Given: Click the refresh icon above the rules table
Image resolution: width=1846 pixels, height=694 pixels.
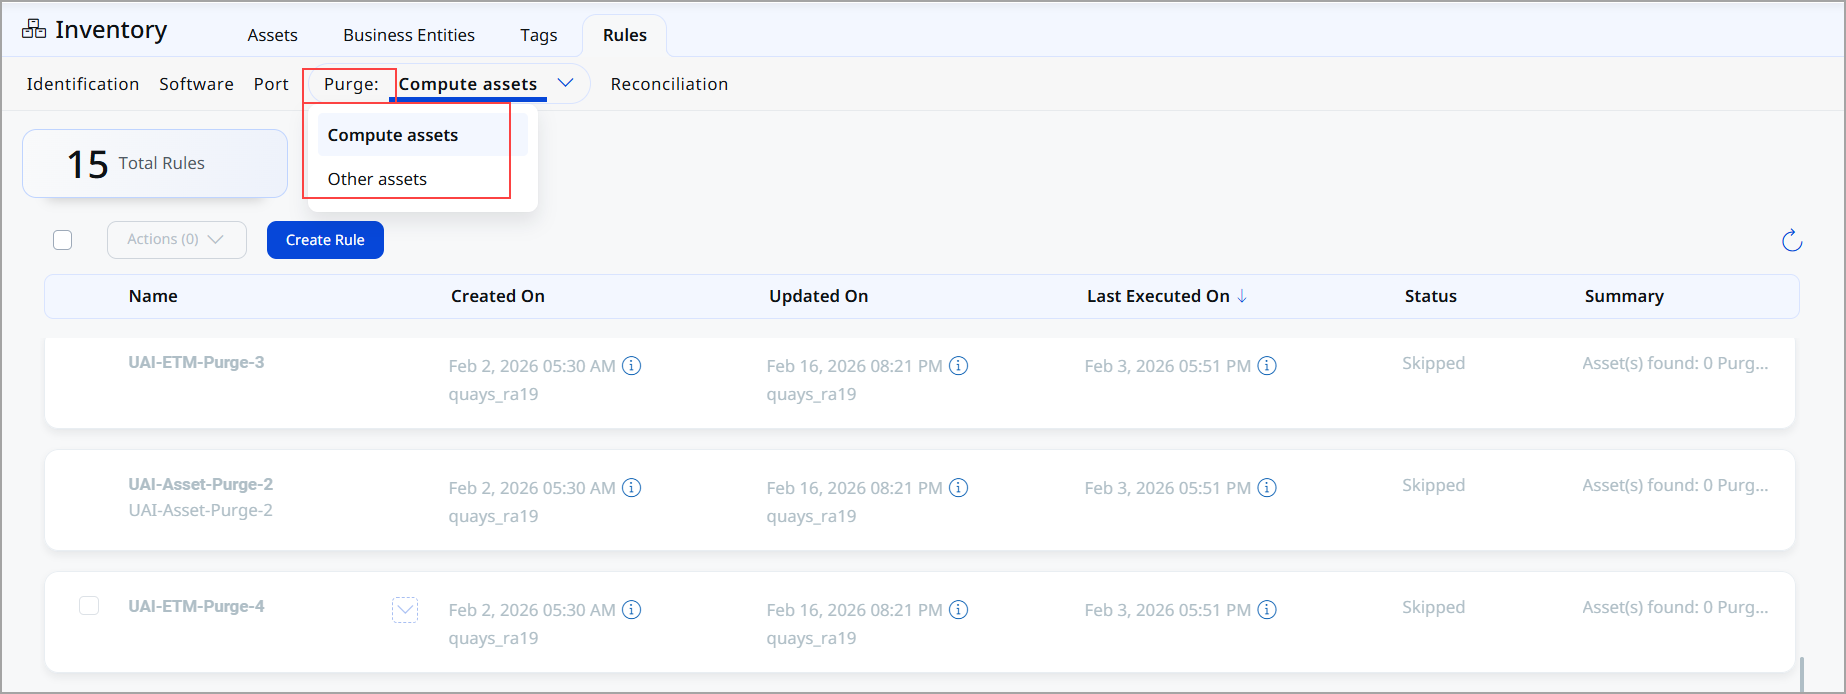Looking at the screenshot, I should [x=1792, y=240].
